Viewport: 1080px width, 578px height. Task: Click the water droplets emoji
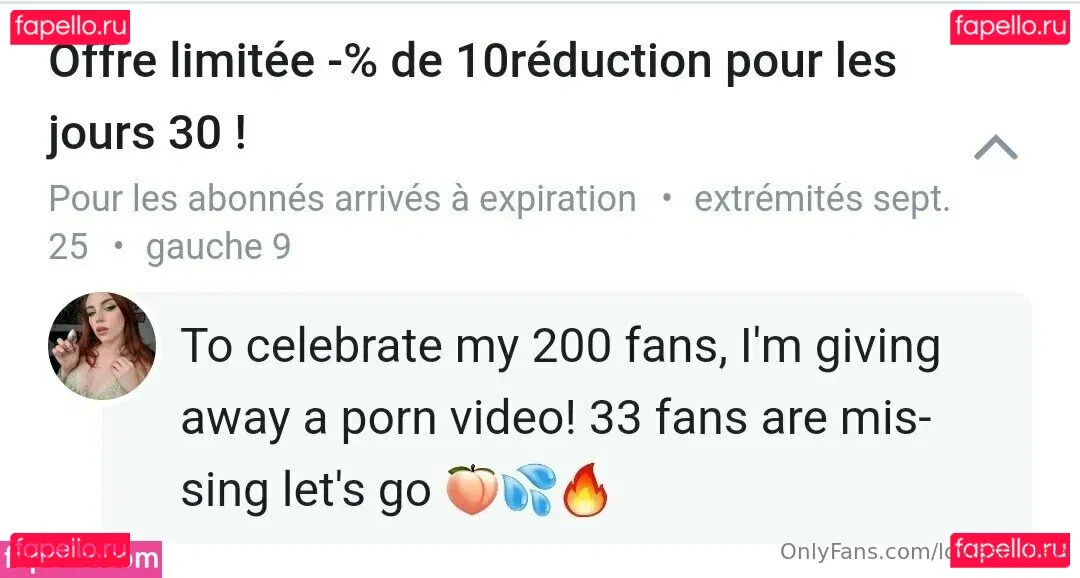(x=528, y=492)
